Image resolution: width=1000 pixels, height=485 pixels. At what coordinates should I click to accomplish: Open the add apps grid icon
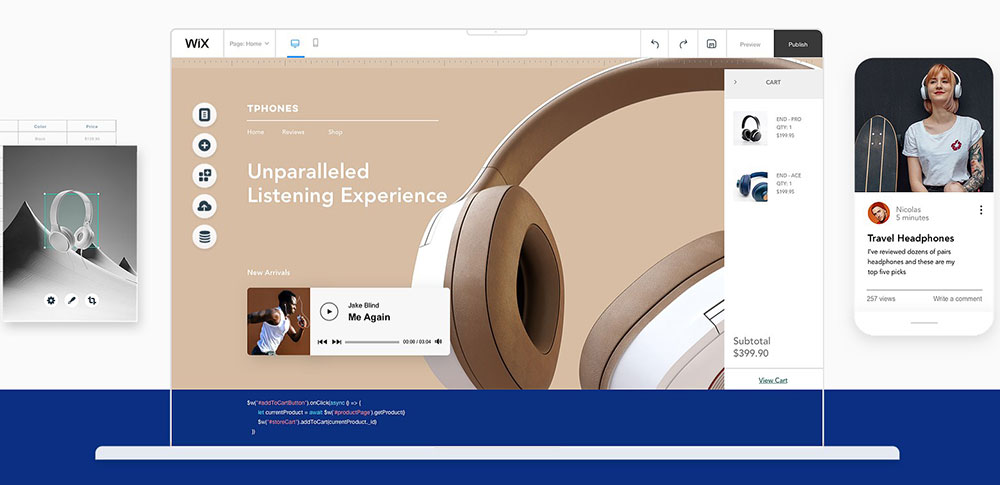click(x=205, y=175)
